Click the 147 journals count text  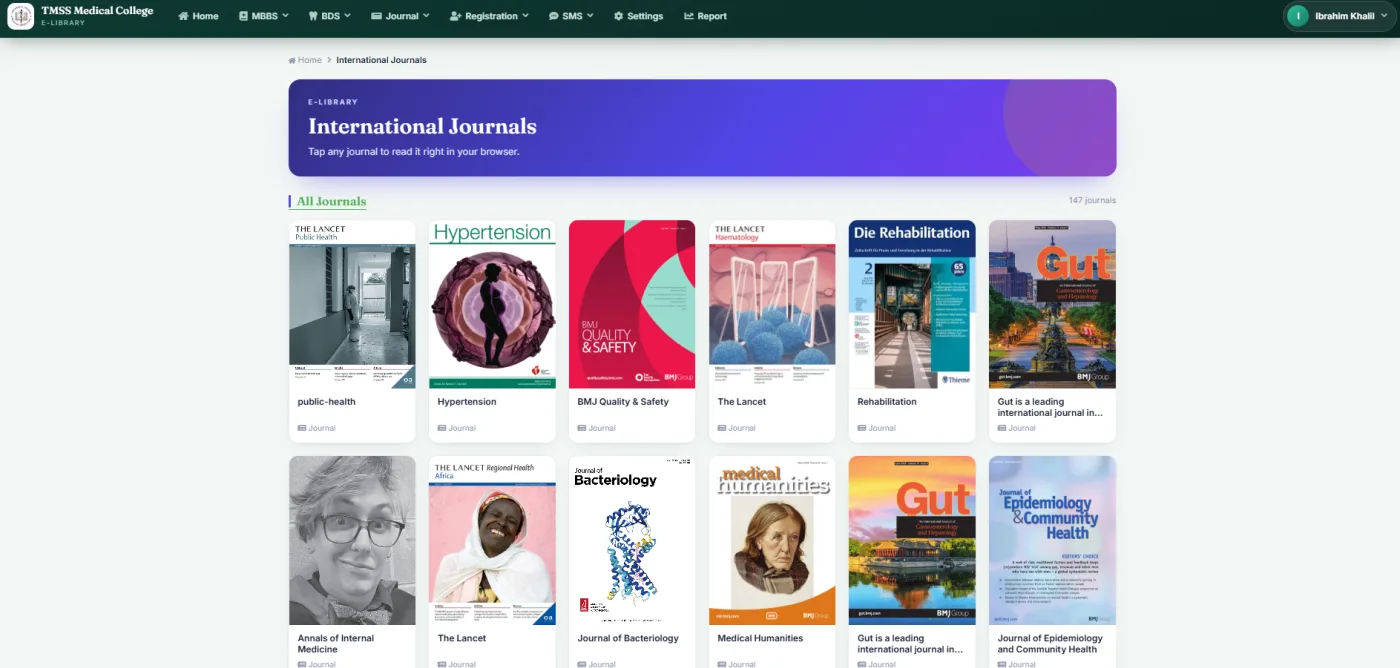(x=1092, y=201)
